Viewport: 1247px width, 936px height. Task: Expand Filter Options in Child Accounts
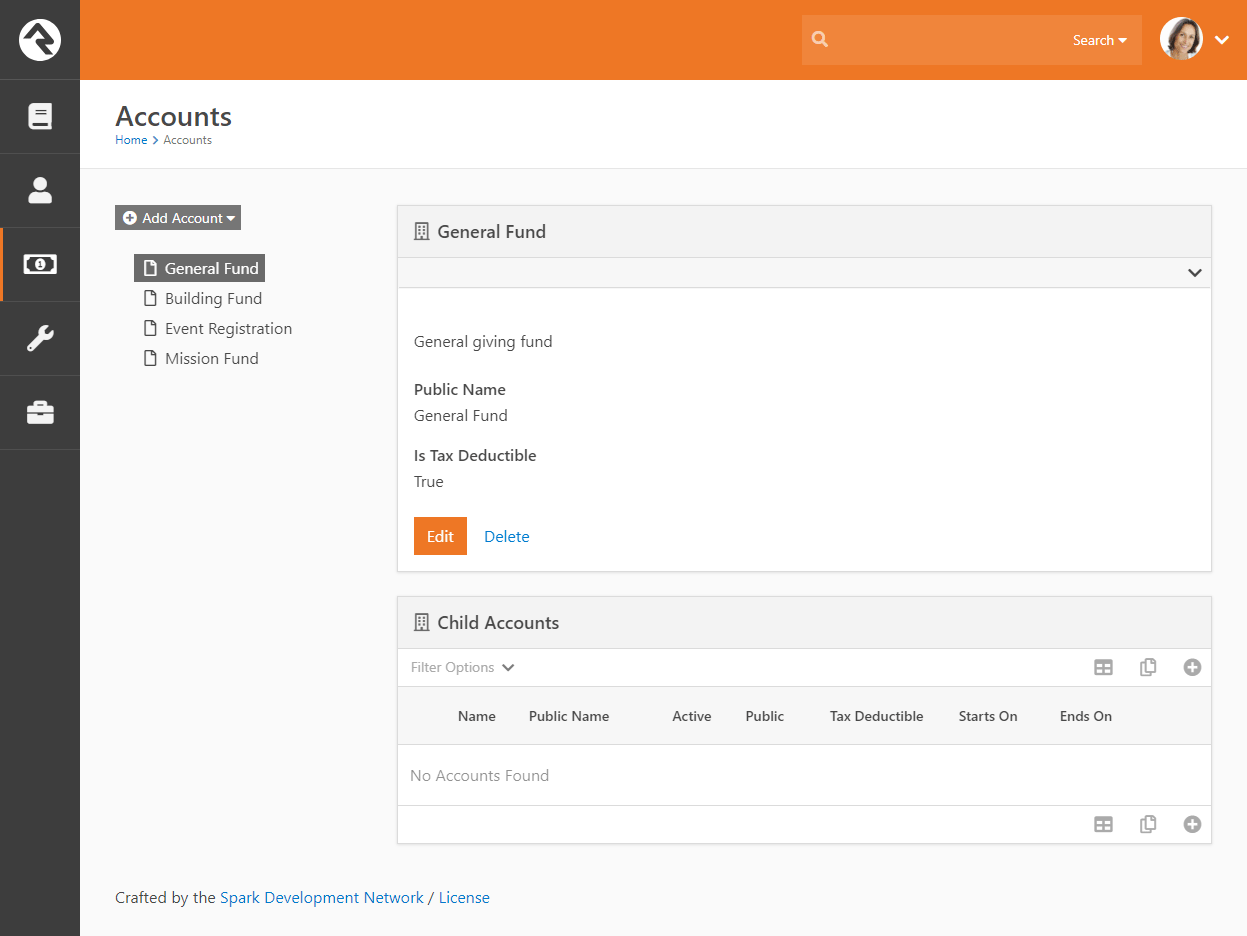[462, 667]
